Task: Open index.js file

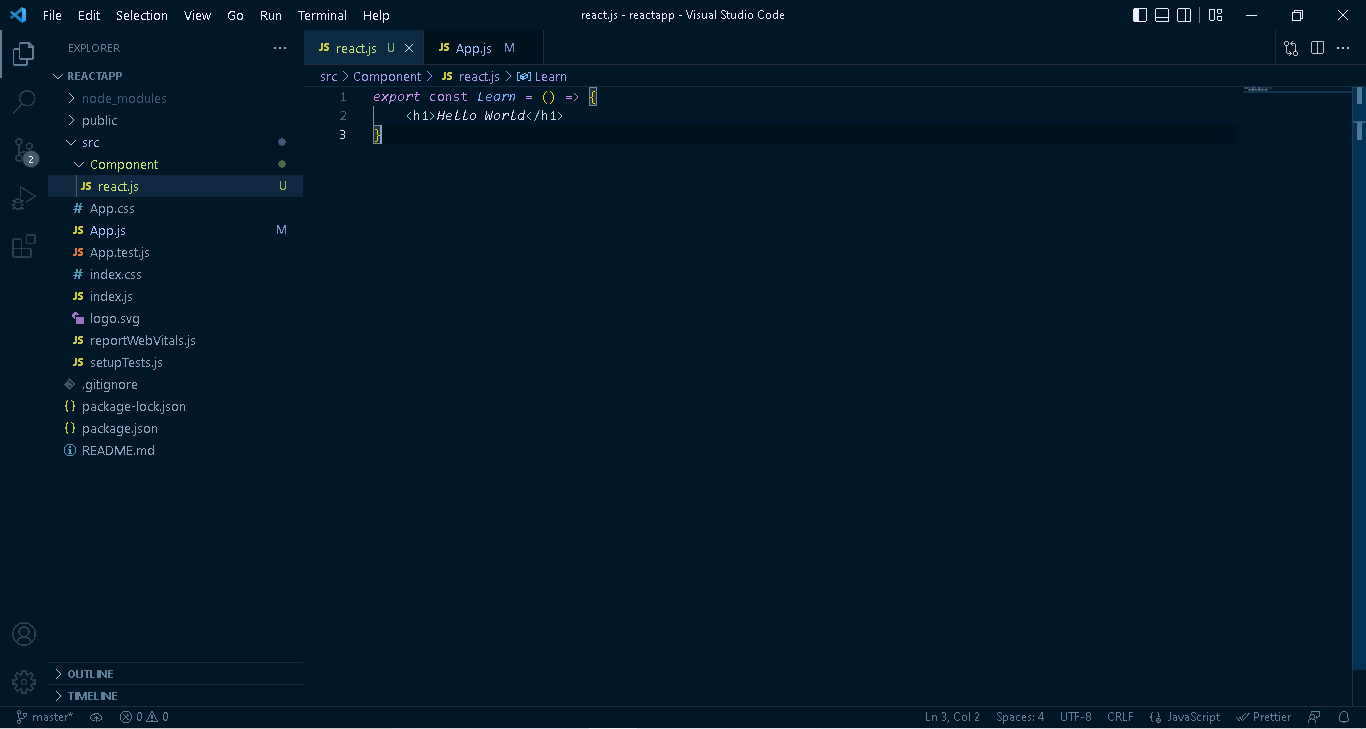Action: coord(175,296)
